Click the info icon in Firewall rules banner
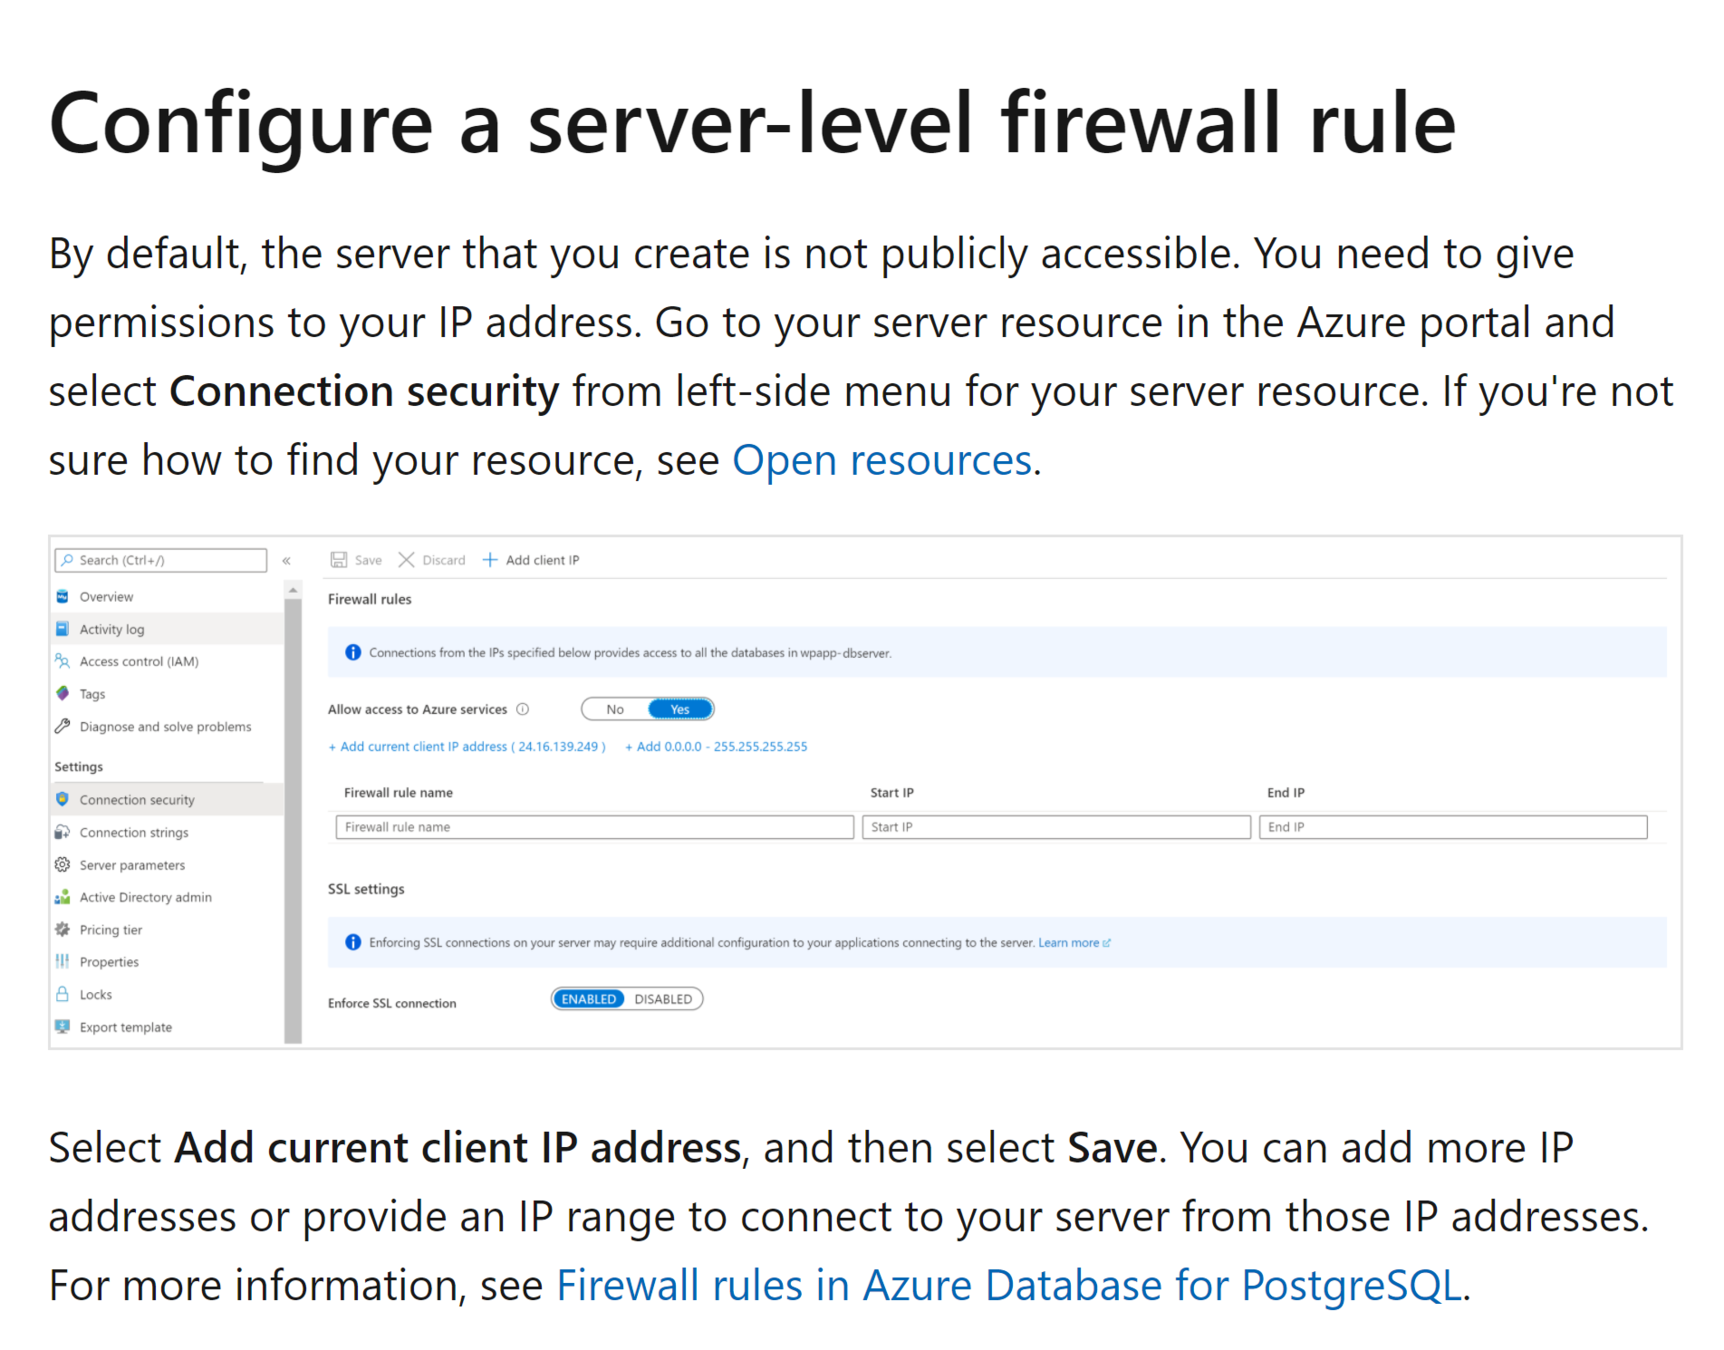 [353, 652]
